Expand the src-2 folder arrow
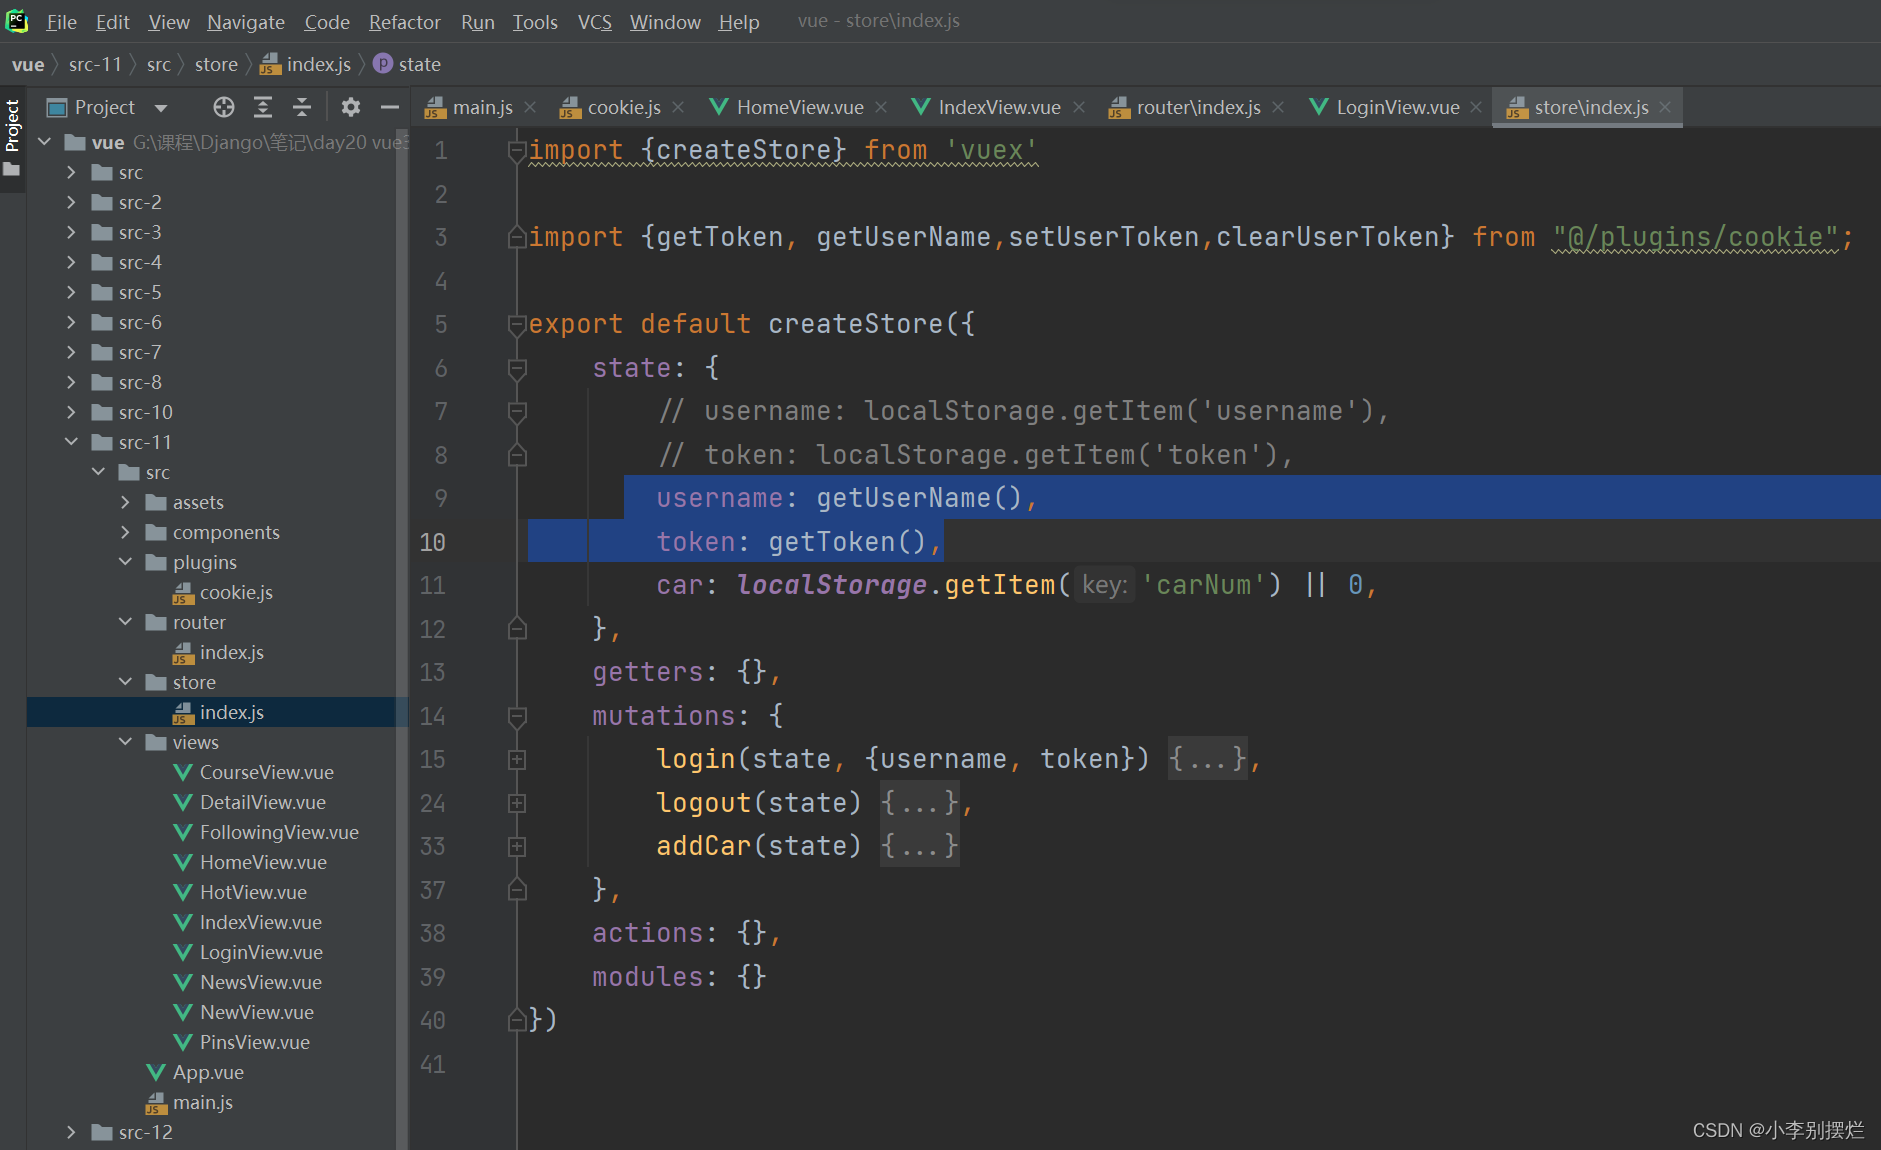Viewport: 1881px width, 1150px height. coord(71,202)
